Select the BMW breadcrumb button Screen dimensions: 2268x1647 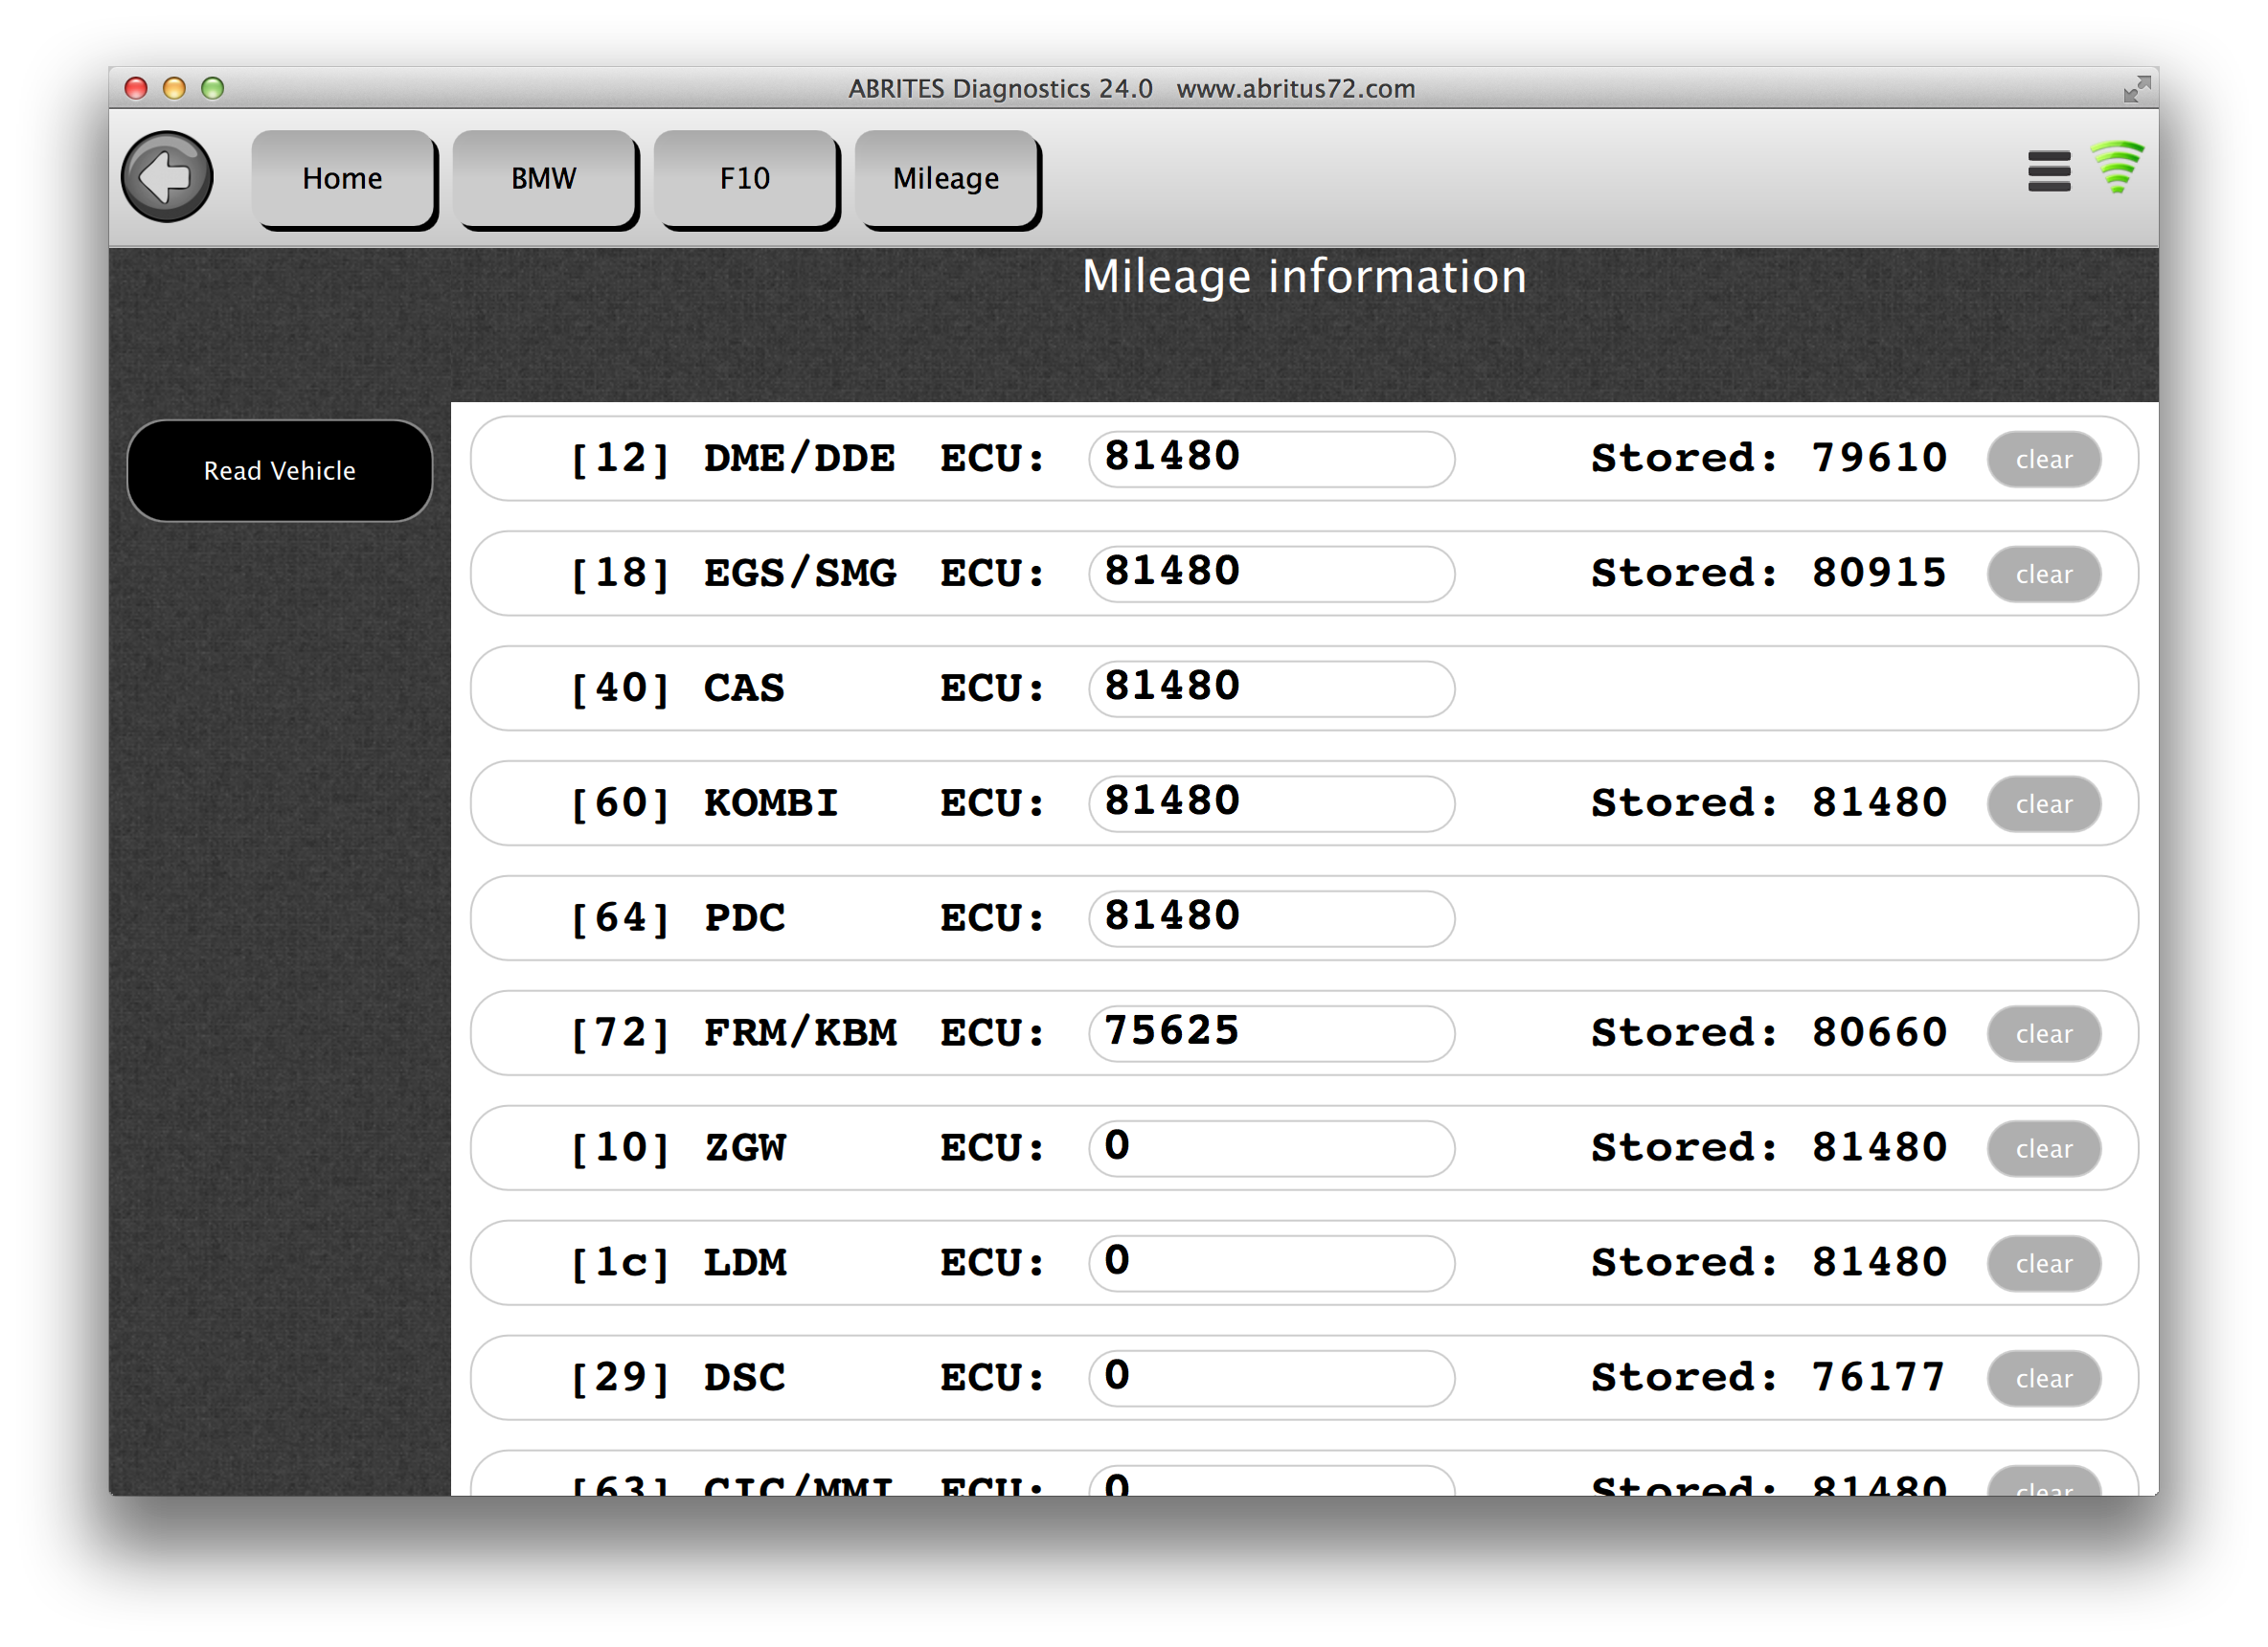tap(544, 178)
